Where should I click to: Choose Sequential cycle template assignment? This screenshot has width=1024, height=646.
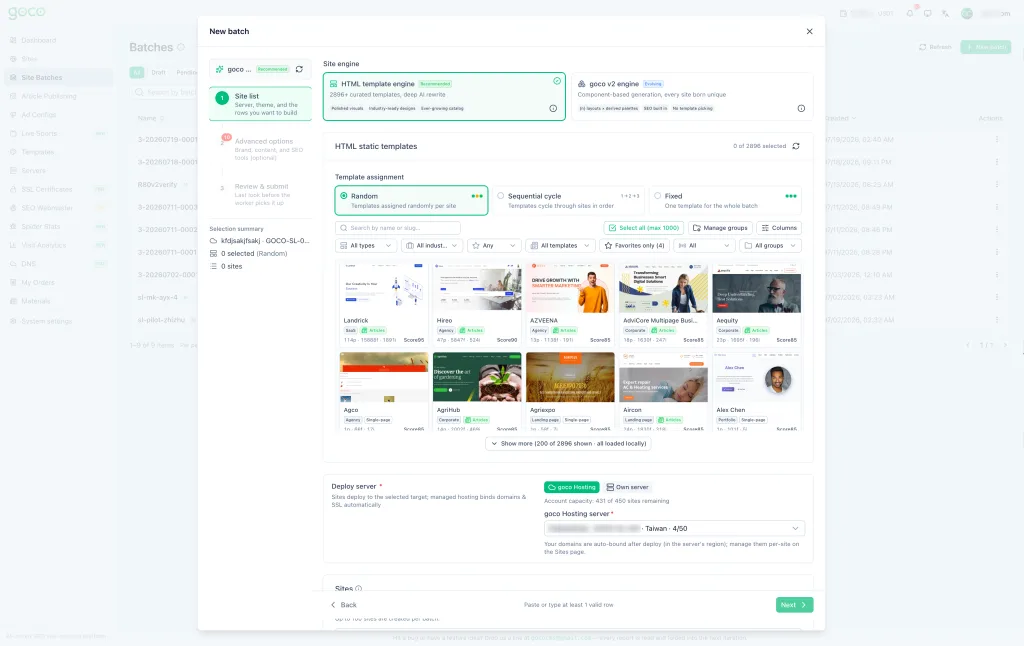(x=568, y=201)
